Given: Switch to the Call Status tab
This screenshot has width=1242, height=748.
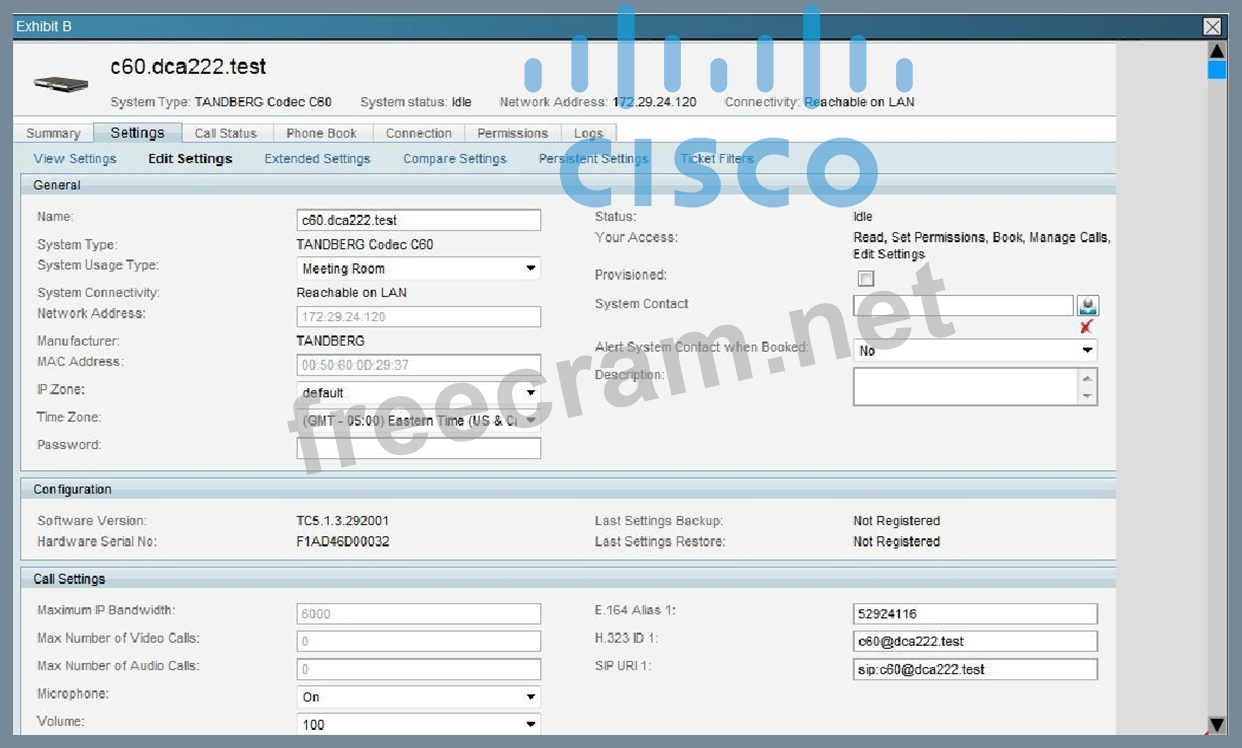Looking at the screenshot, I should pos(226,133).
